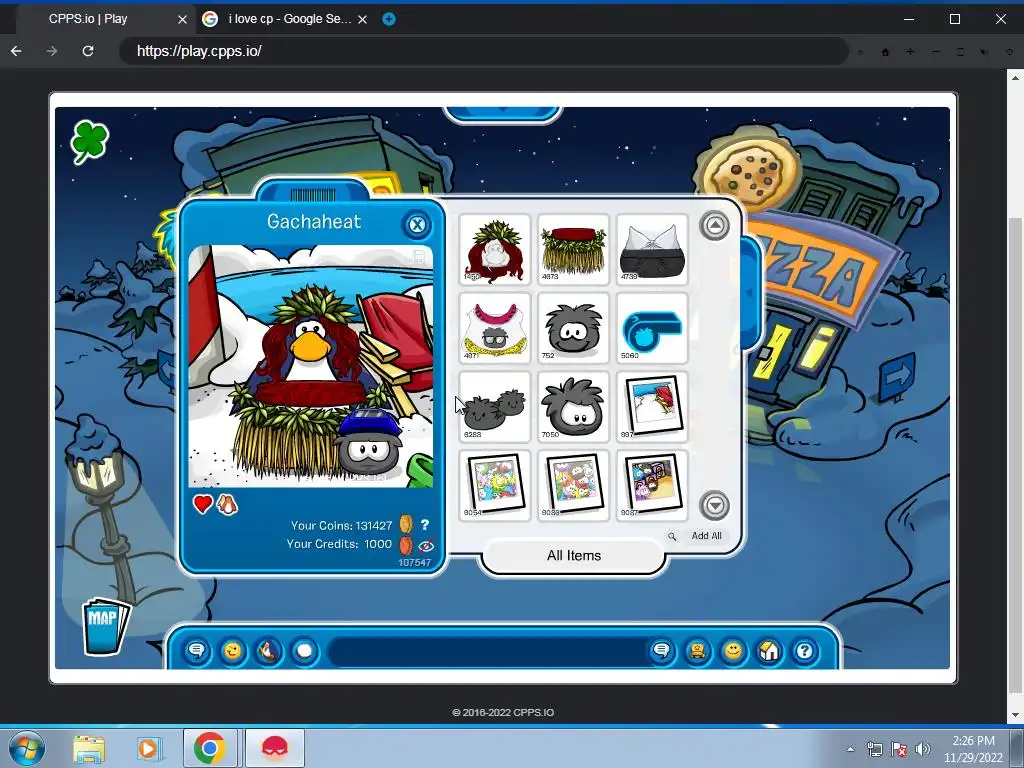
Task: Select the puffle photo background 9037
Action: (652, 485)
